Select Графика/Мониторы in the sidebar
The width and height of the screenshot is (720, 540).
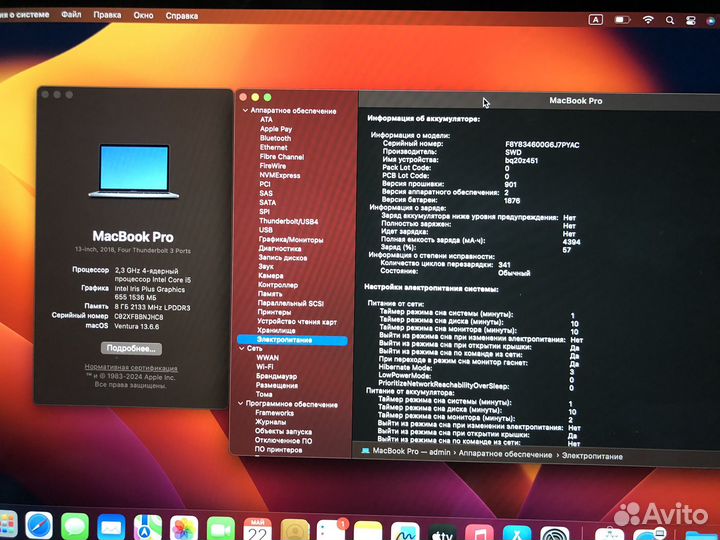tap(291, 240)
